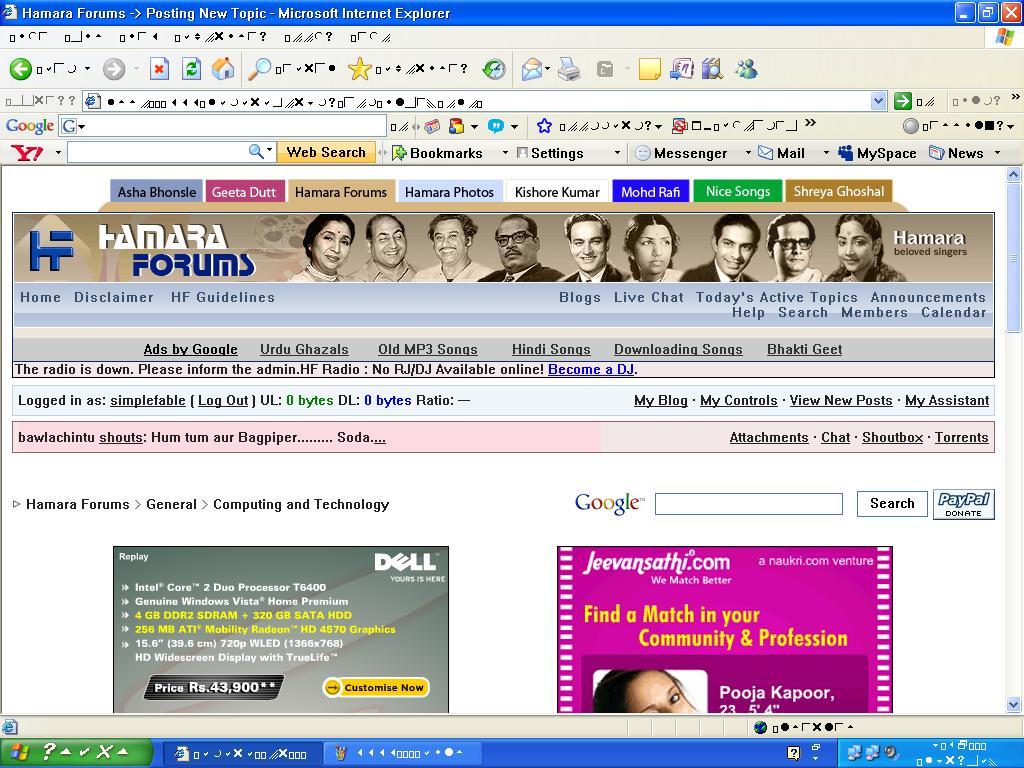Screen dimensions: 1024x768
Task: Open the Shoutbox link
Action: [x=892, y=438]
